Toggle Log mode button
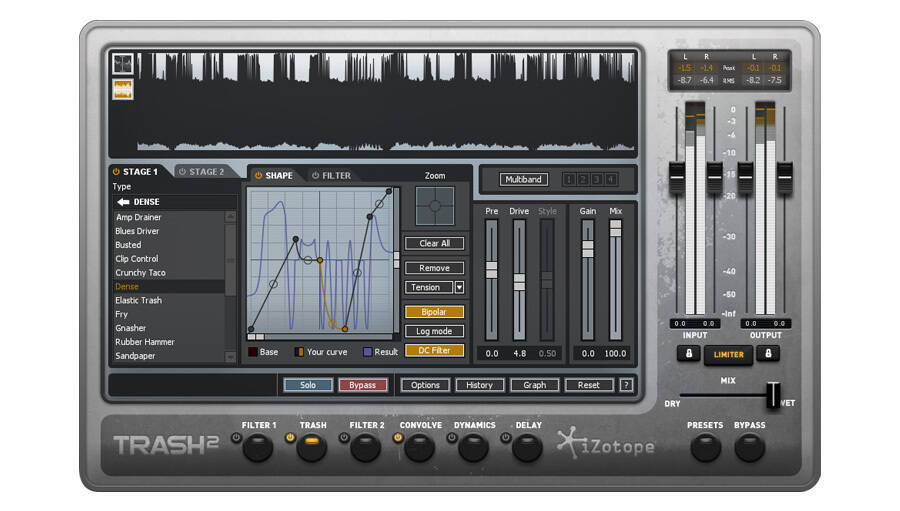Image resolution: width=900 pixels, height=511 pixels. [435, 331]
